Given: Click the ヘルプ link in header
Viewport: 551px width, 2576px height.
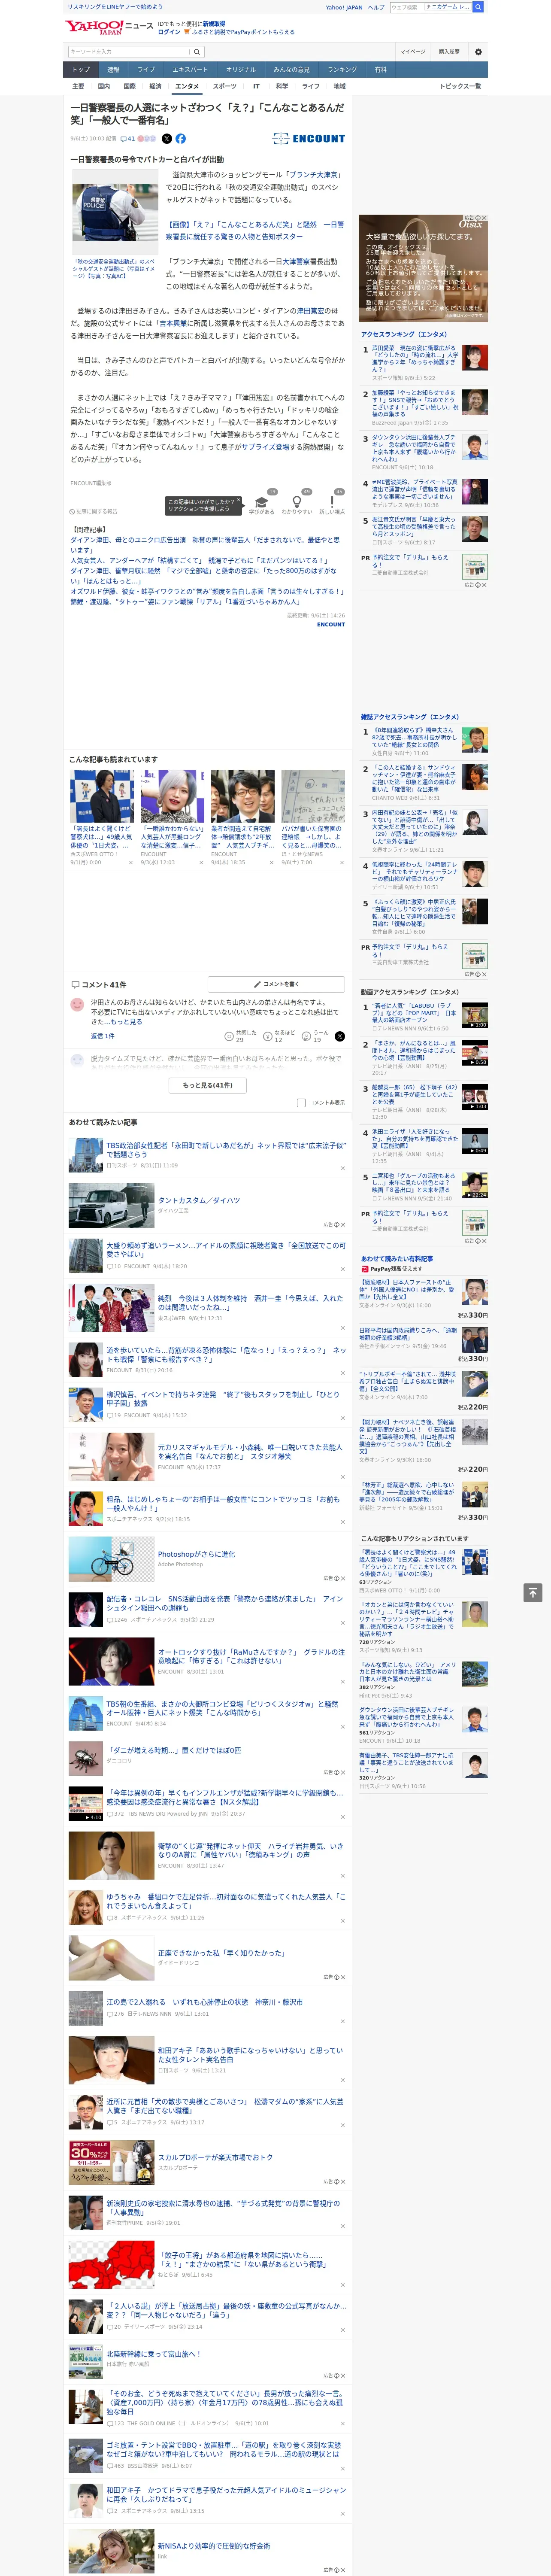Looking at the screenshot, I should pyautogui.click(x=376, y=7).
